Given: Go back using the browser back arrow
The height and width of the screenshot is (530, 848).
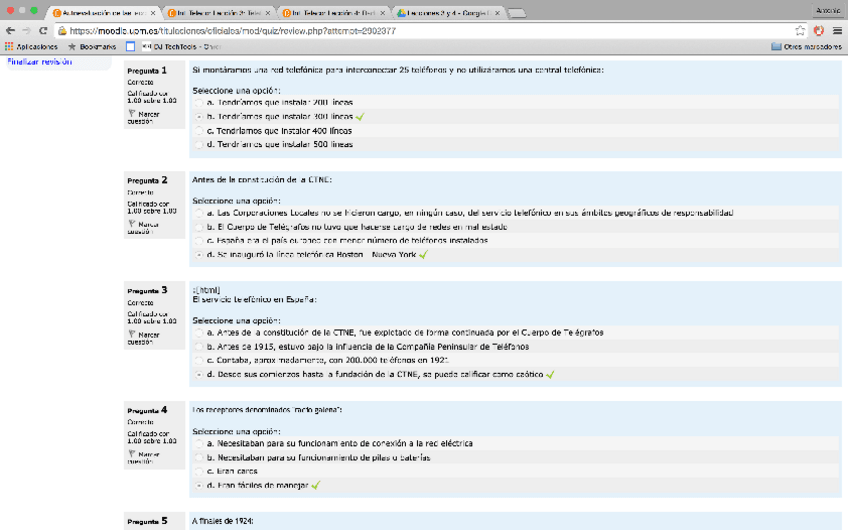Looking at the screenshot, I should pos(10,31).
